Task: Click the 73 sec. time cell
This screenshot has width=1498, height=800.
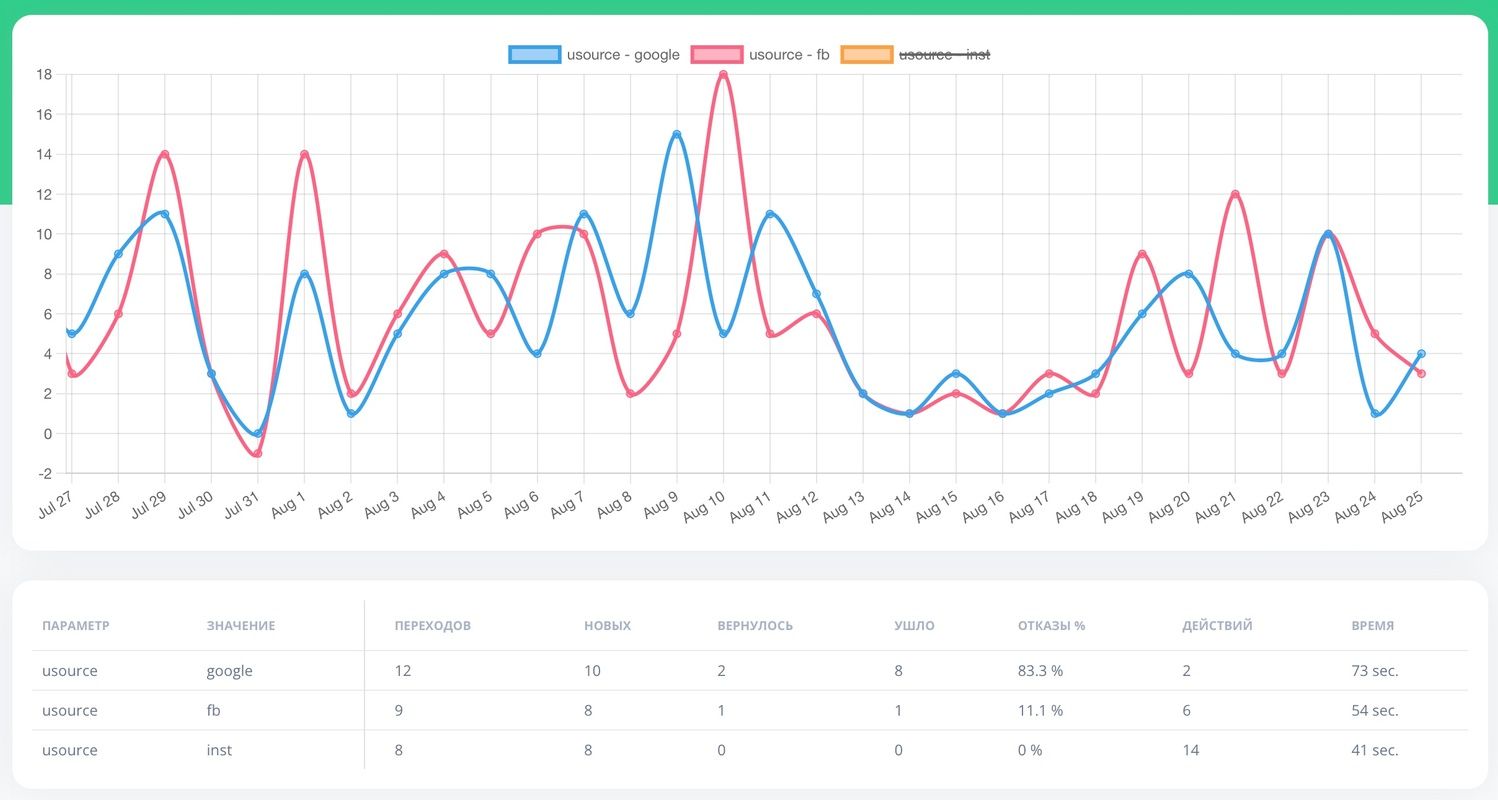Action: (x=1375, y=671)
